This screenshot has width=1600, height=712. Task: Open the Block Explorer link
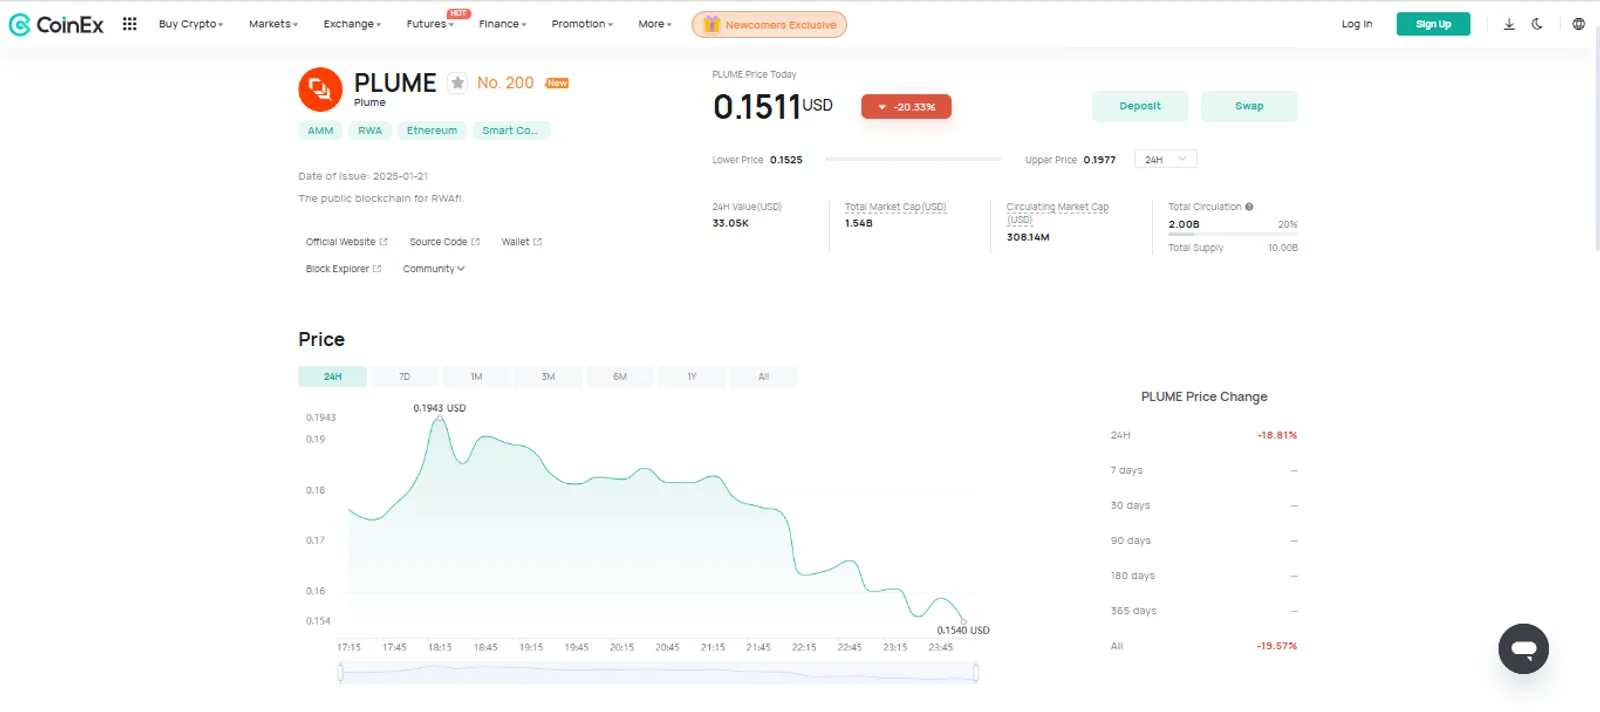pyautogui.click(x=343, y=269)
